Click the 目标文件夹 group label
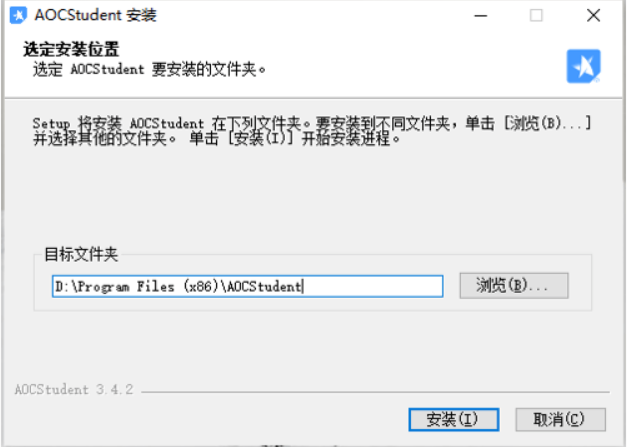The height and width of the screenshot is (447, 627). pos(81,254)
